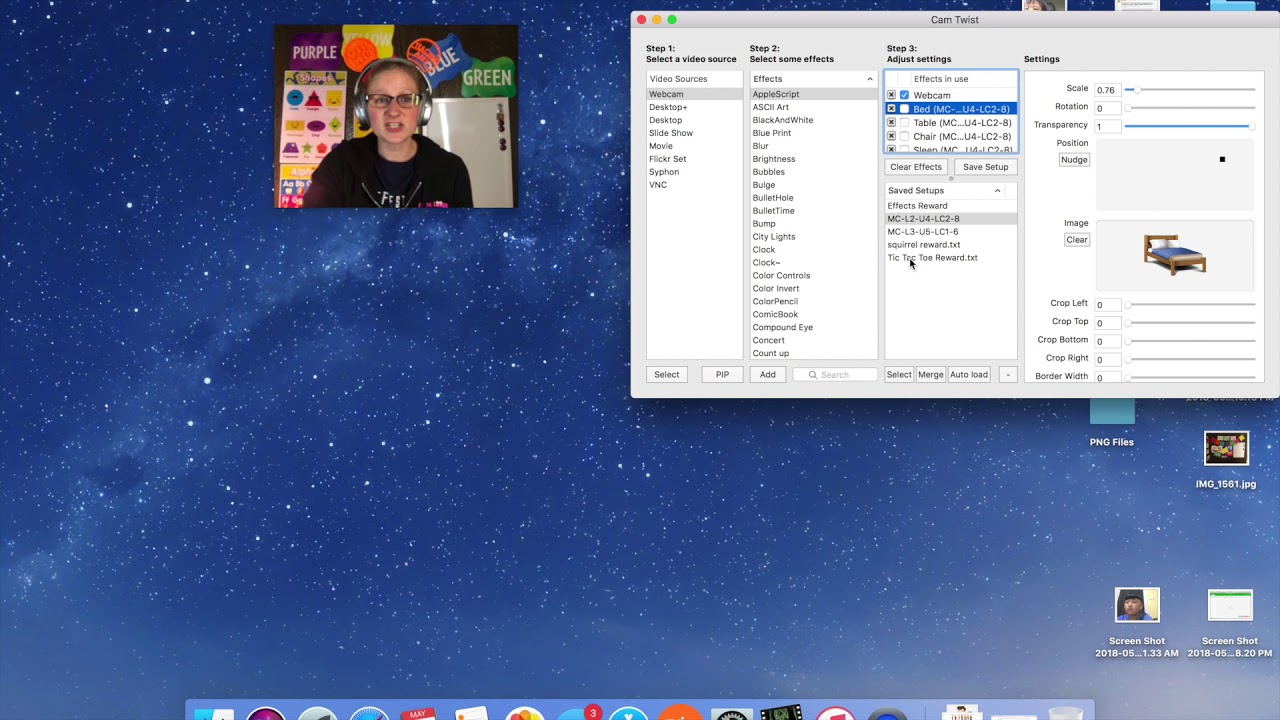Select the Screen Shot 8.20 PM desktop file
Screen dimensions: 1280x720
(1230, 622)
